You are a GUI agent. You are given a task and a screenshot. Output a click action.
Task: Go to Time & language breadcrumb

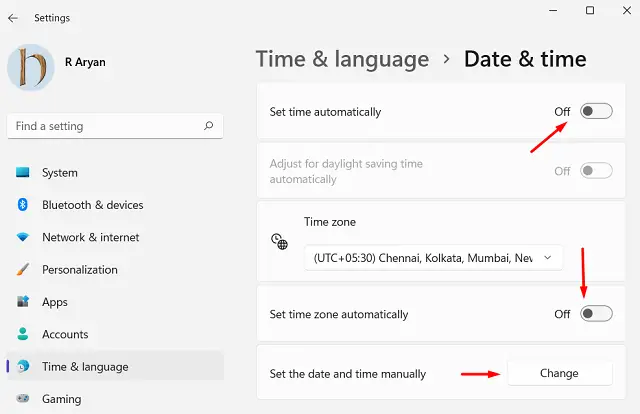click(x=342, y=59)
